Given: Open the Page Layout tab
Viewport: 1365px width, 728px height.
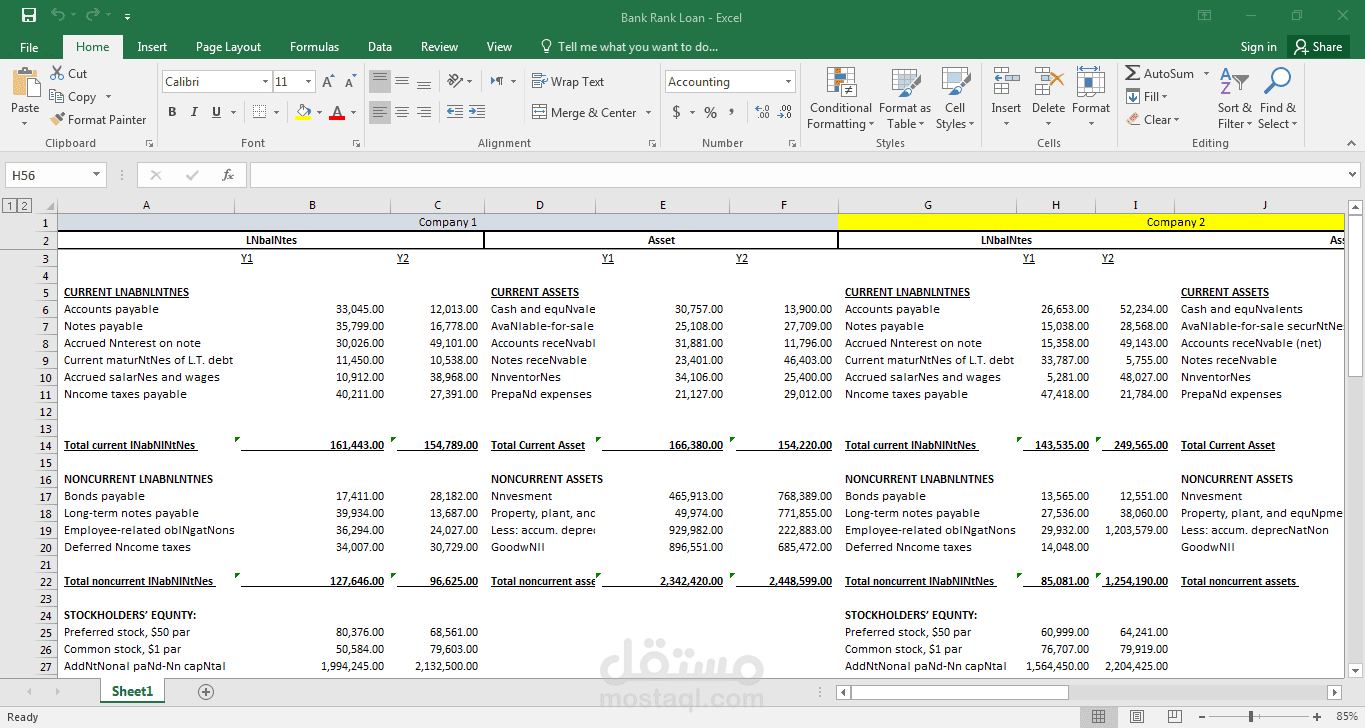Looking at the screenshot, I should 228,47.
